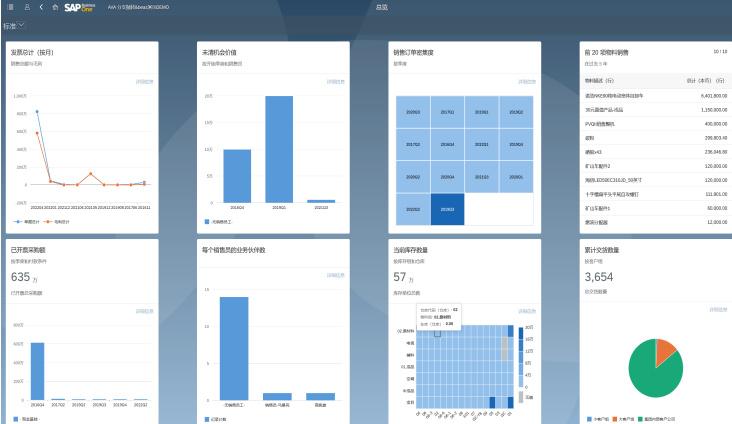The image size is (732, 424).
Task: Select the 矿山车配件1 row
Action: pos(656,208)
